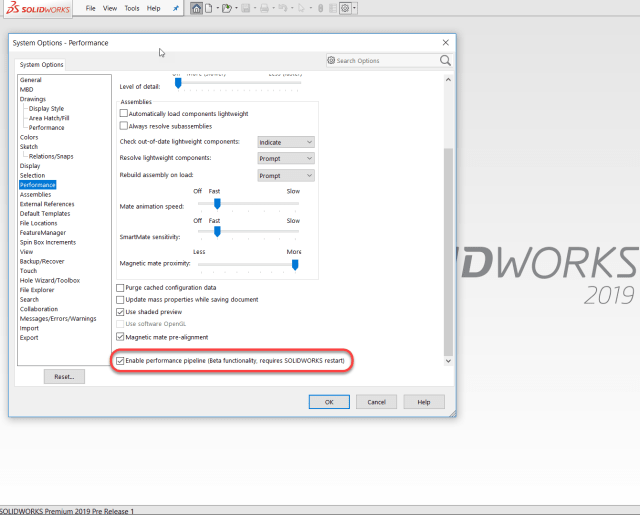The image size is (640, 515).
Task: Expand the New document dropdown arrow
Action: coord(218,8)
